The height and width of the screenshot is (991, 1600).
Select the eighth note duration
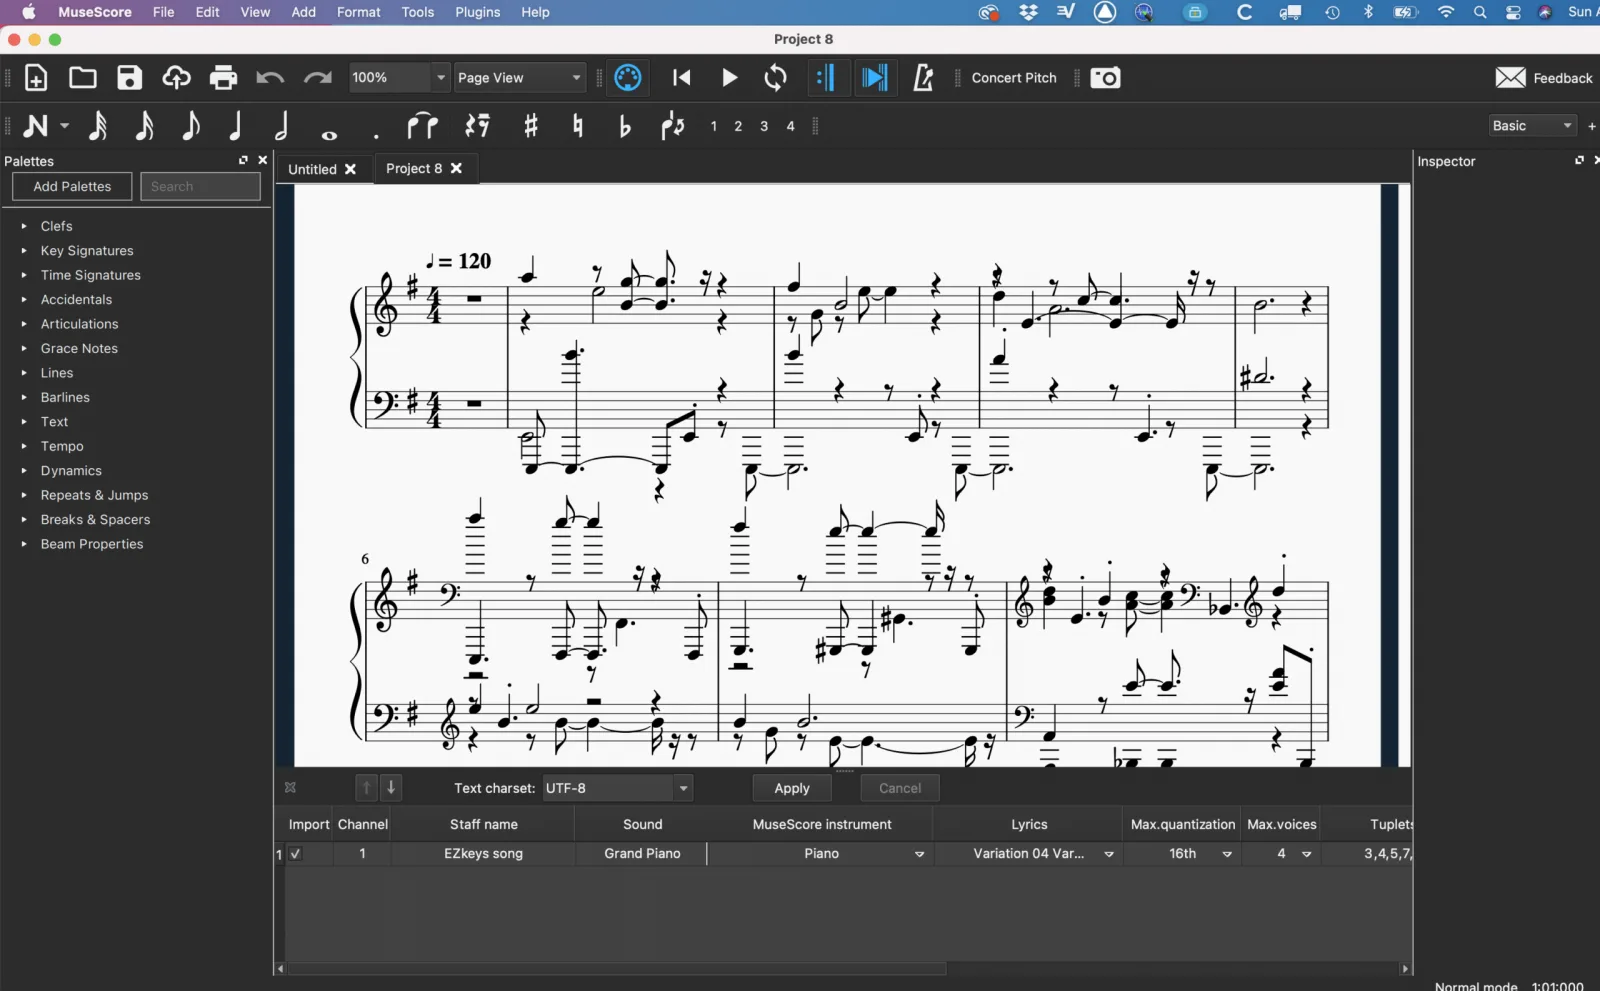[x=191, y=126]
